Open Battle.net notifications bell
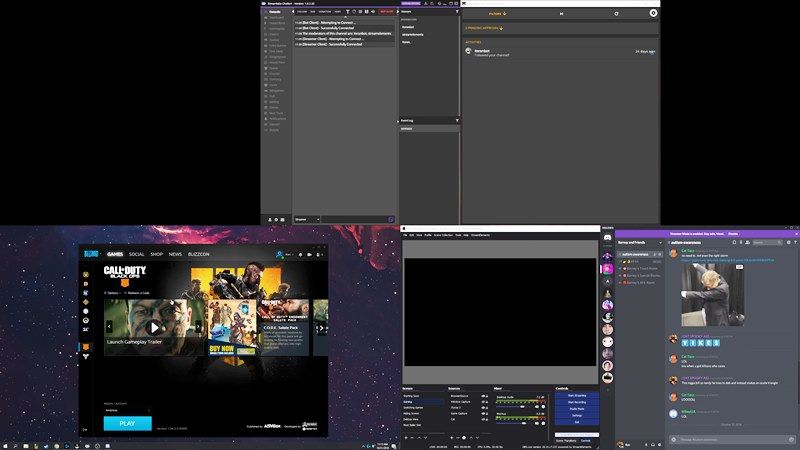 [300, 254]
